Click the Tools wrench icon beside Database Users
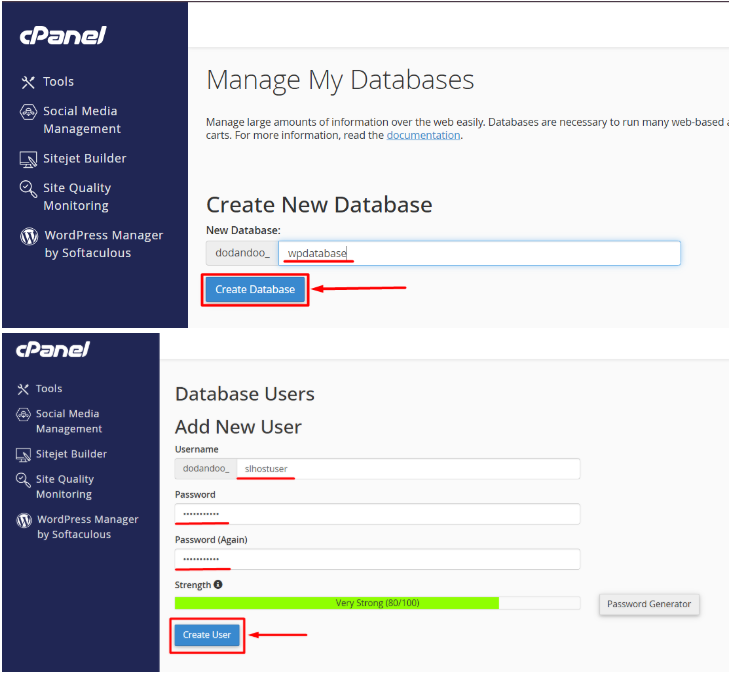The width and height of the screenshot is (731, 696). coord(23,389)
